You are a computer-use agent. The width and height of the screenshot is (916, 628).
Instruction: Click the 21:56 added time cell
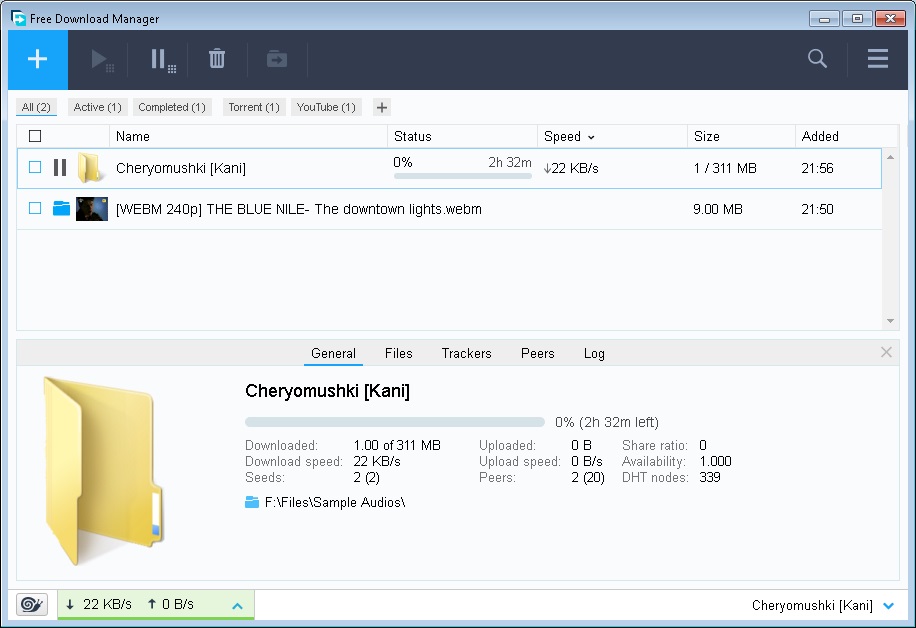817,168
